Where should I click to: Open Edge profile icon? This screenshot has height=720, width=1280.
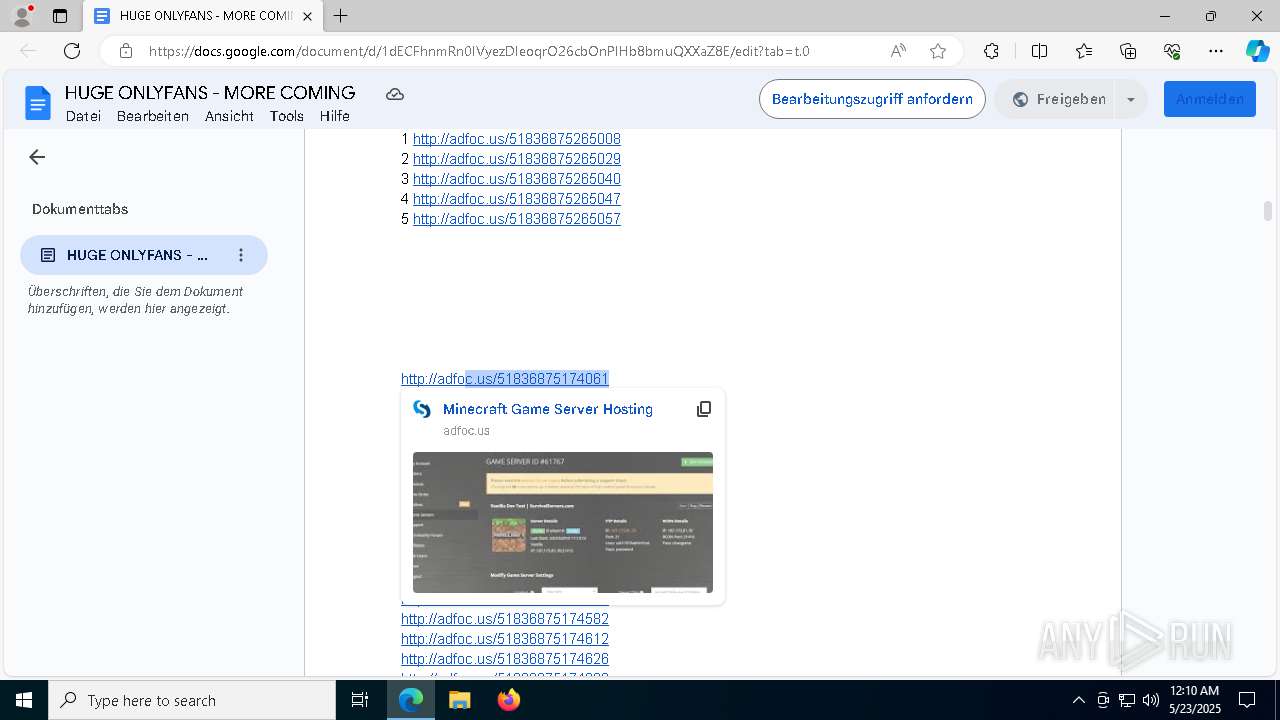[22, 16]
